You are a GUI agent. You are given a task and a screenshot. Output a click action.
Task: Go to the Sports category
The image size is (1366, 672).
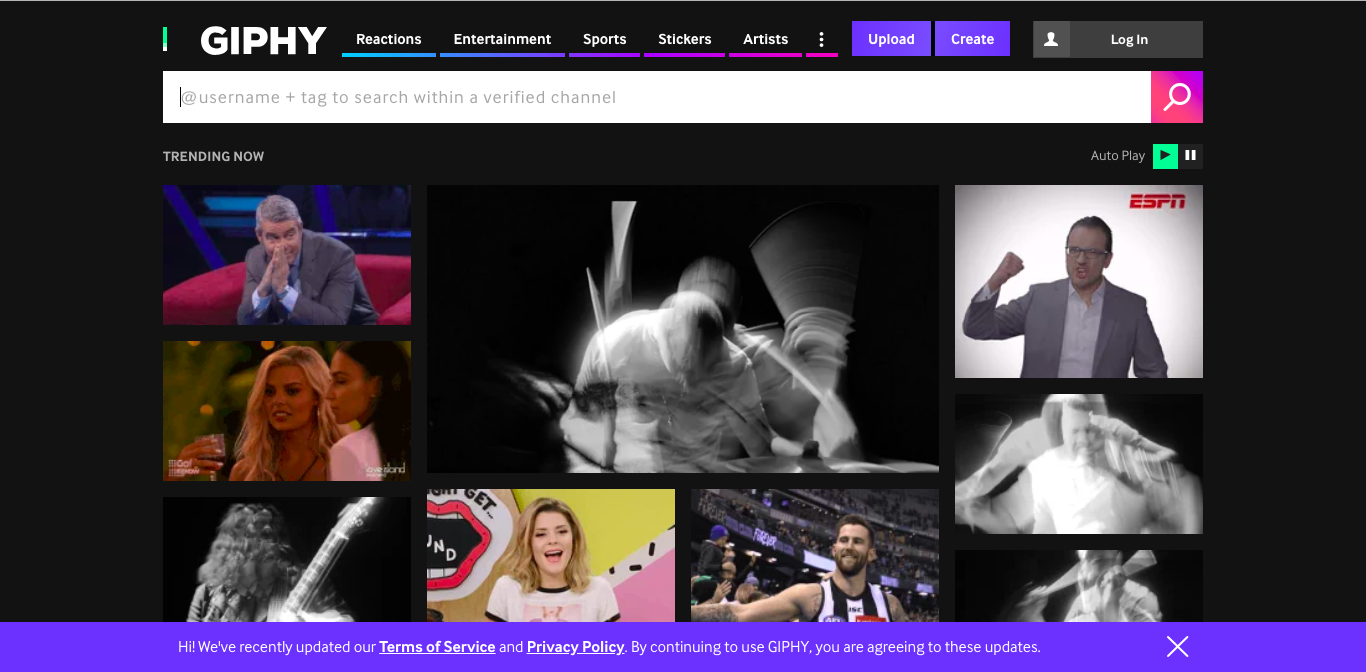[604, 40]
